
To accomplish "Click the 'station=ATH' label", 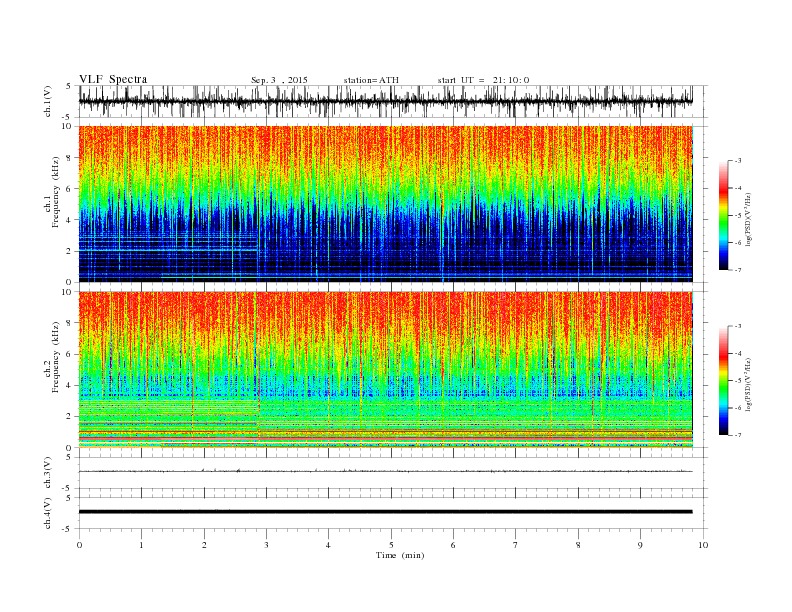I will pos(371,80).
